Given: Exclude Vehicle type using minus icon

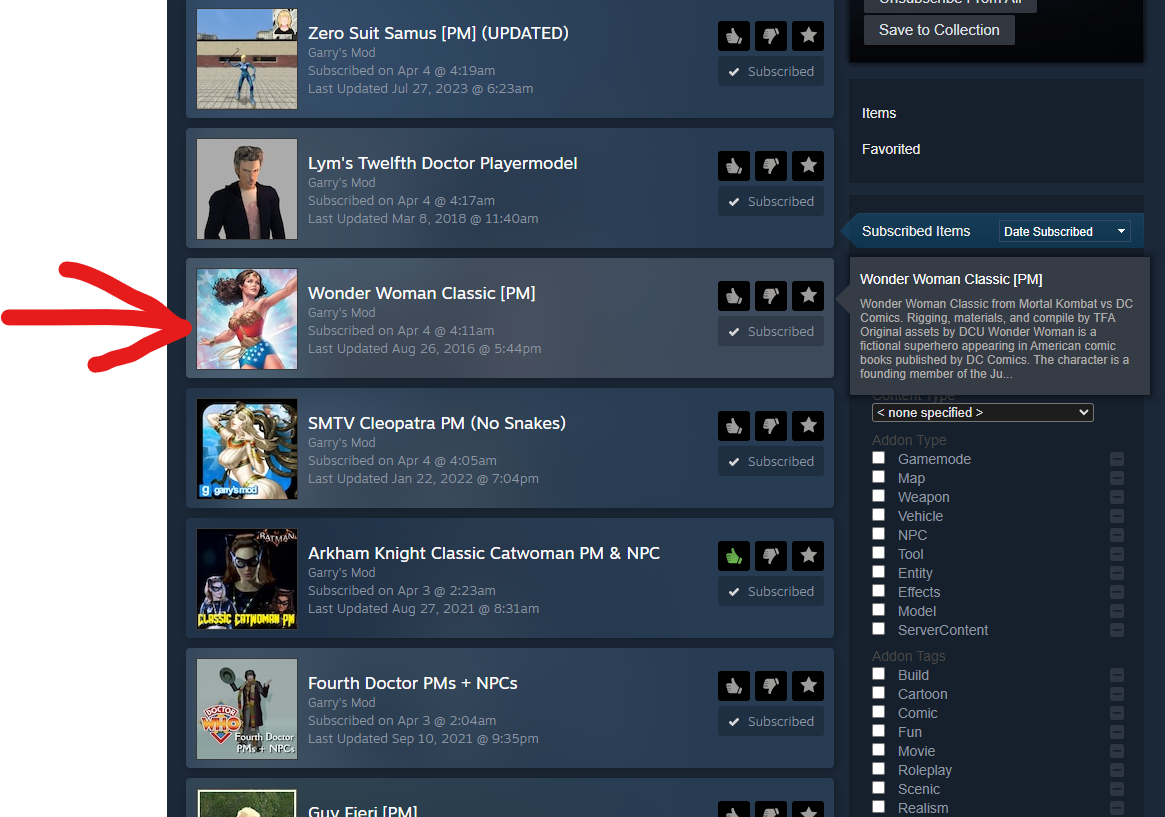Looking at the screenshot, I should pyautogui.click(x=1117, y=516).
